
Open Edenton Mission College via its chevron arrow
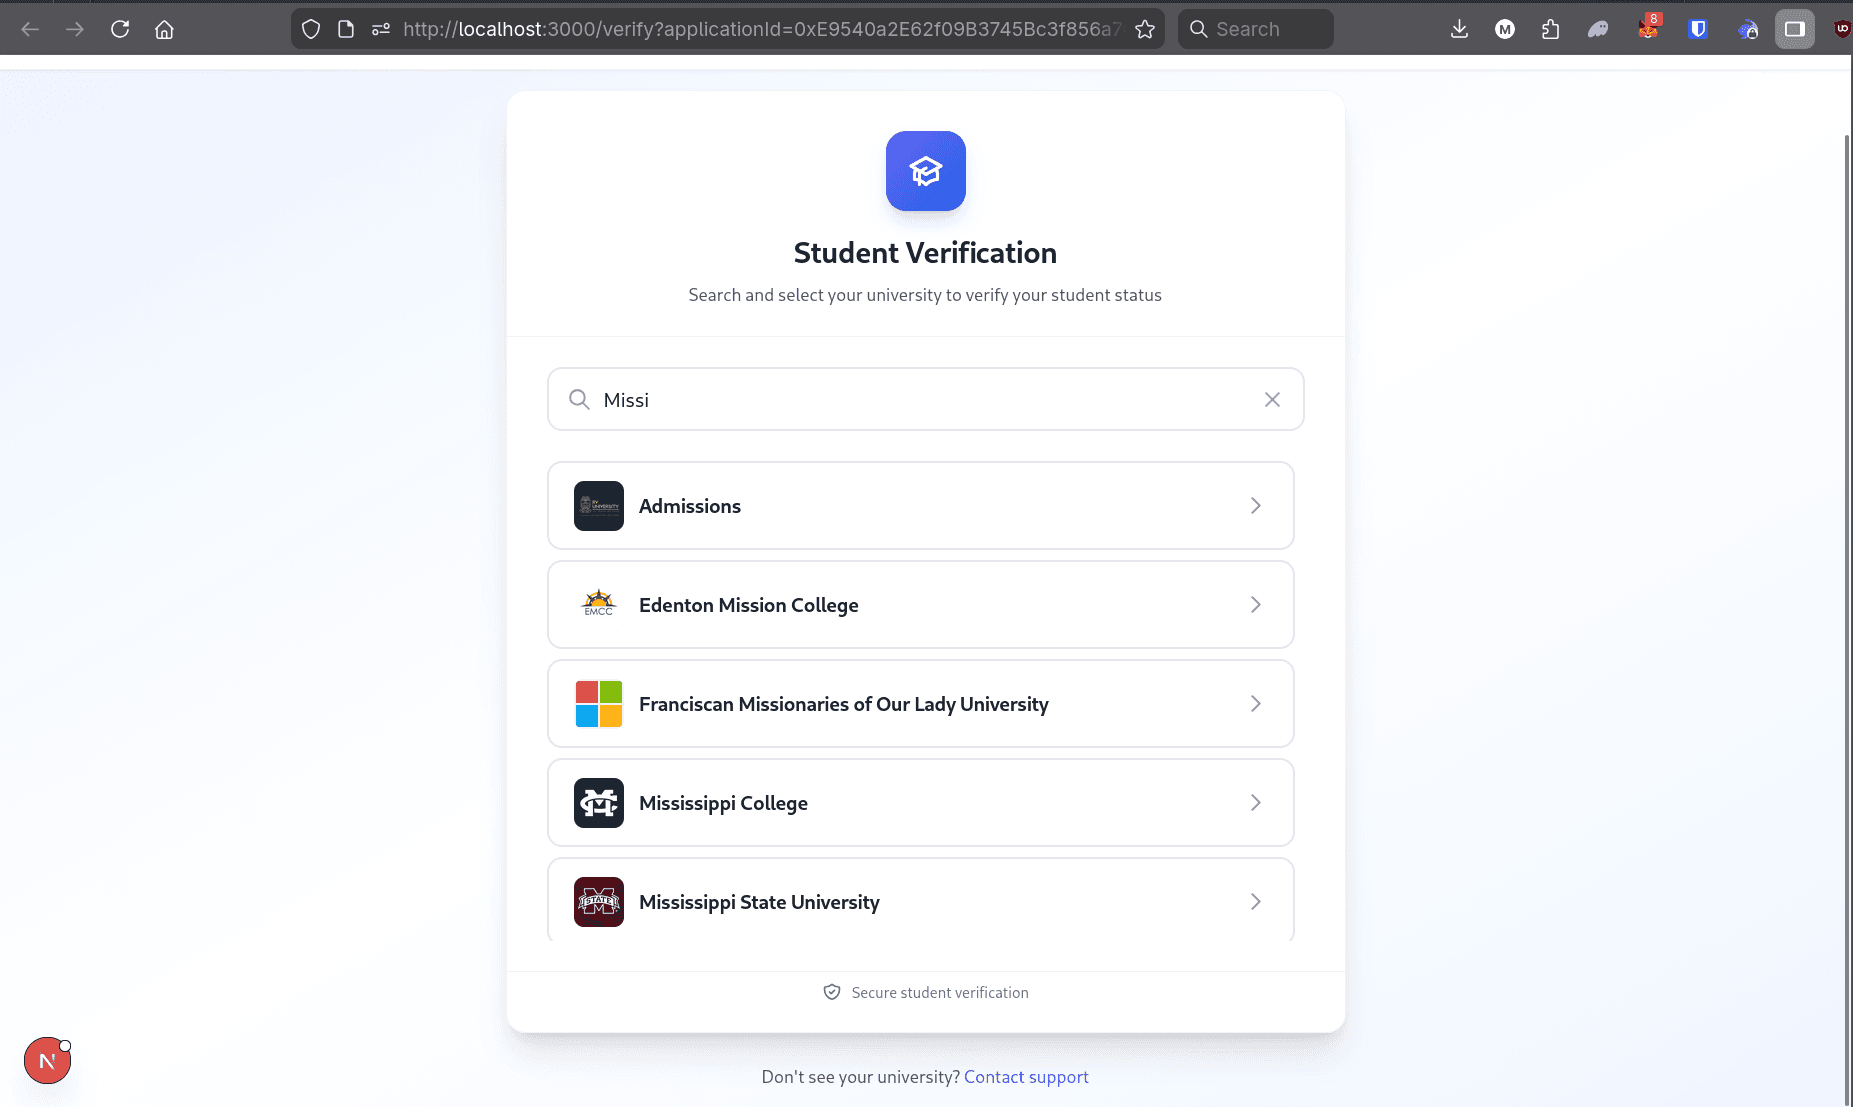coord(1255,605)
